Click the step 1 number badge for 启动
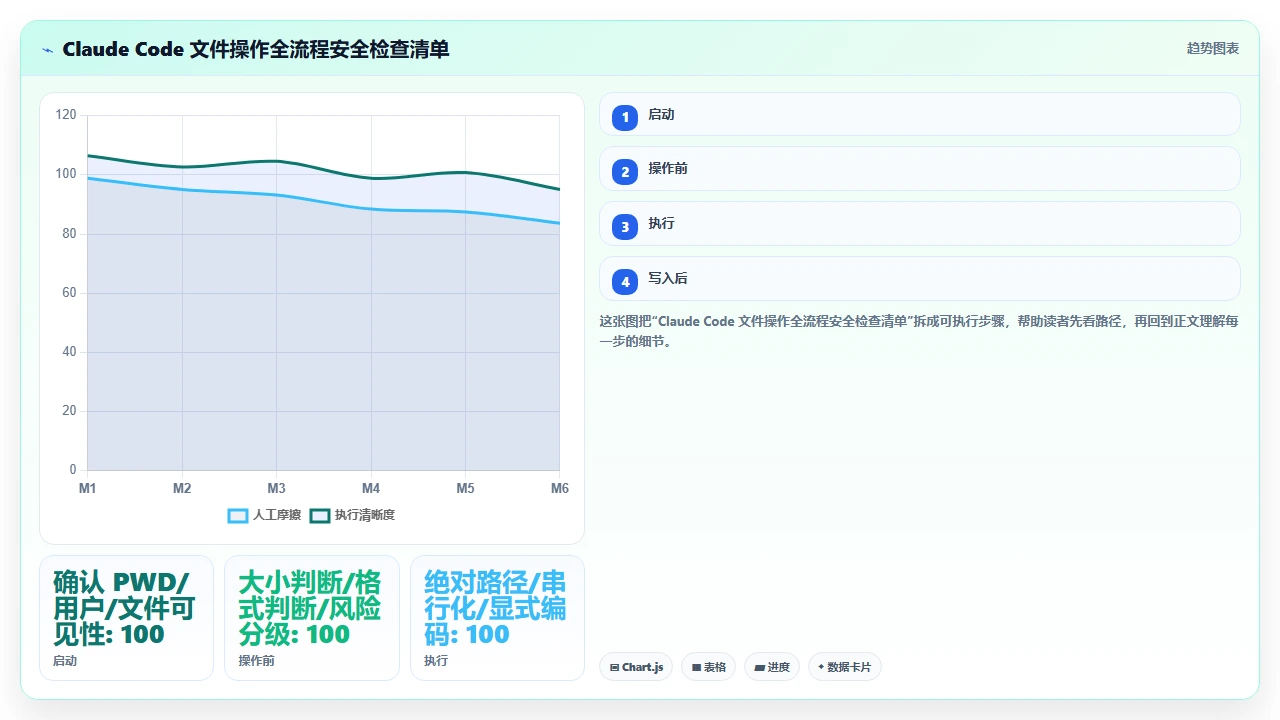Screen dimensions: 1280x720 625,118
